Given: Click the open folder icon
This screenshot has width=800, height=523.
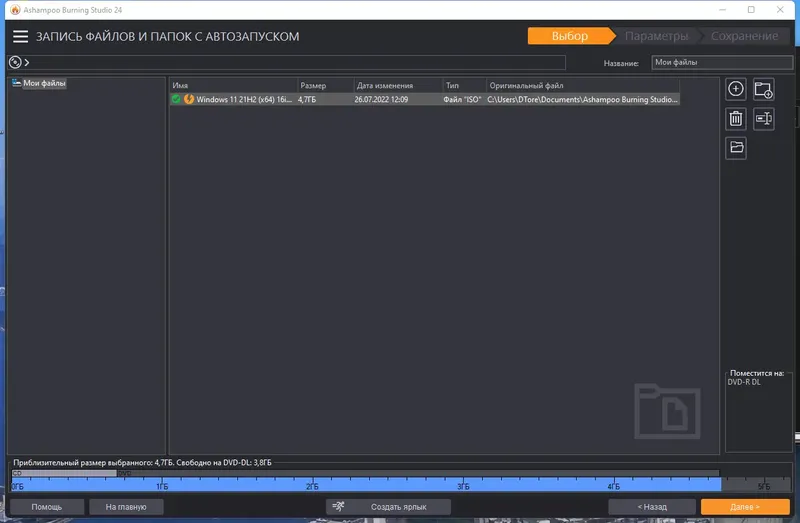Looking at the screenshot, I should tap(736, 147).
